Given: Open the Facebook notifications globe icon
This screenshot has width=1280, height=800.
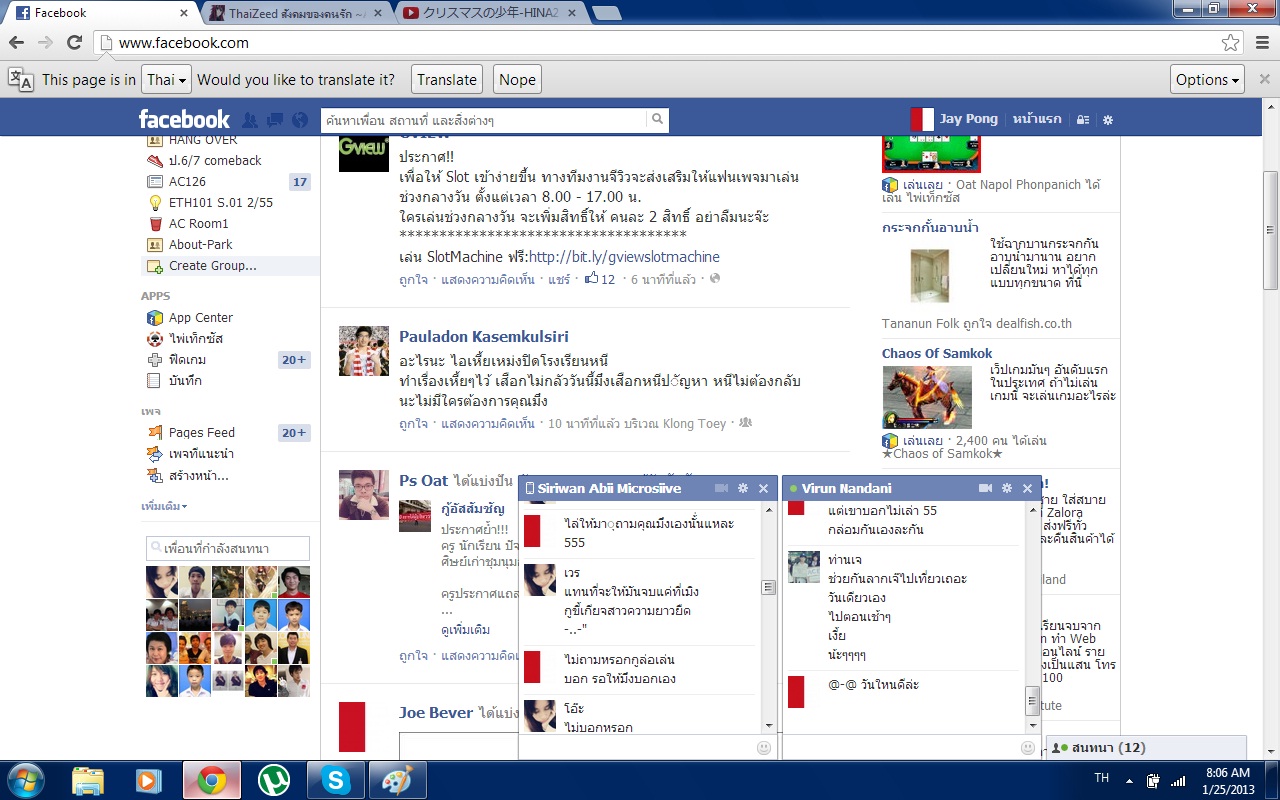Looking at the screenshot, I should 300,120.
